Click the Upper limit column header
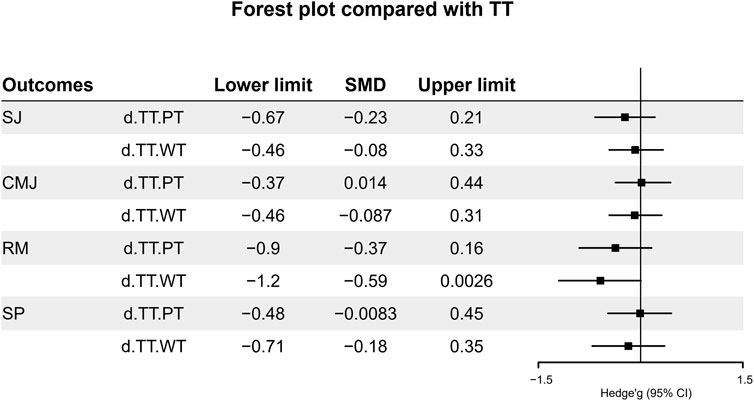This screenshot has width=754, height=401. pyautogui.click(x=466, y=85)
